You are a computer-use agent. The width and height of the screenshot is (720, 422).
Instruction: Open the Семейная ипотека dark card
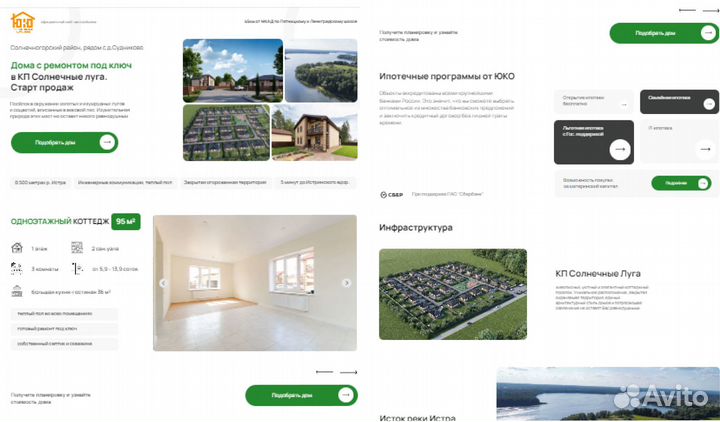(x=679, y=101)
